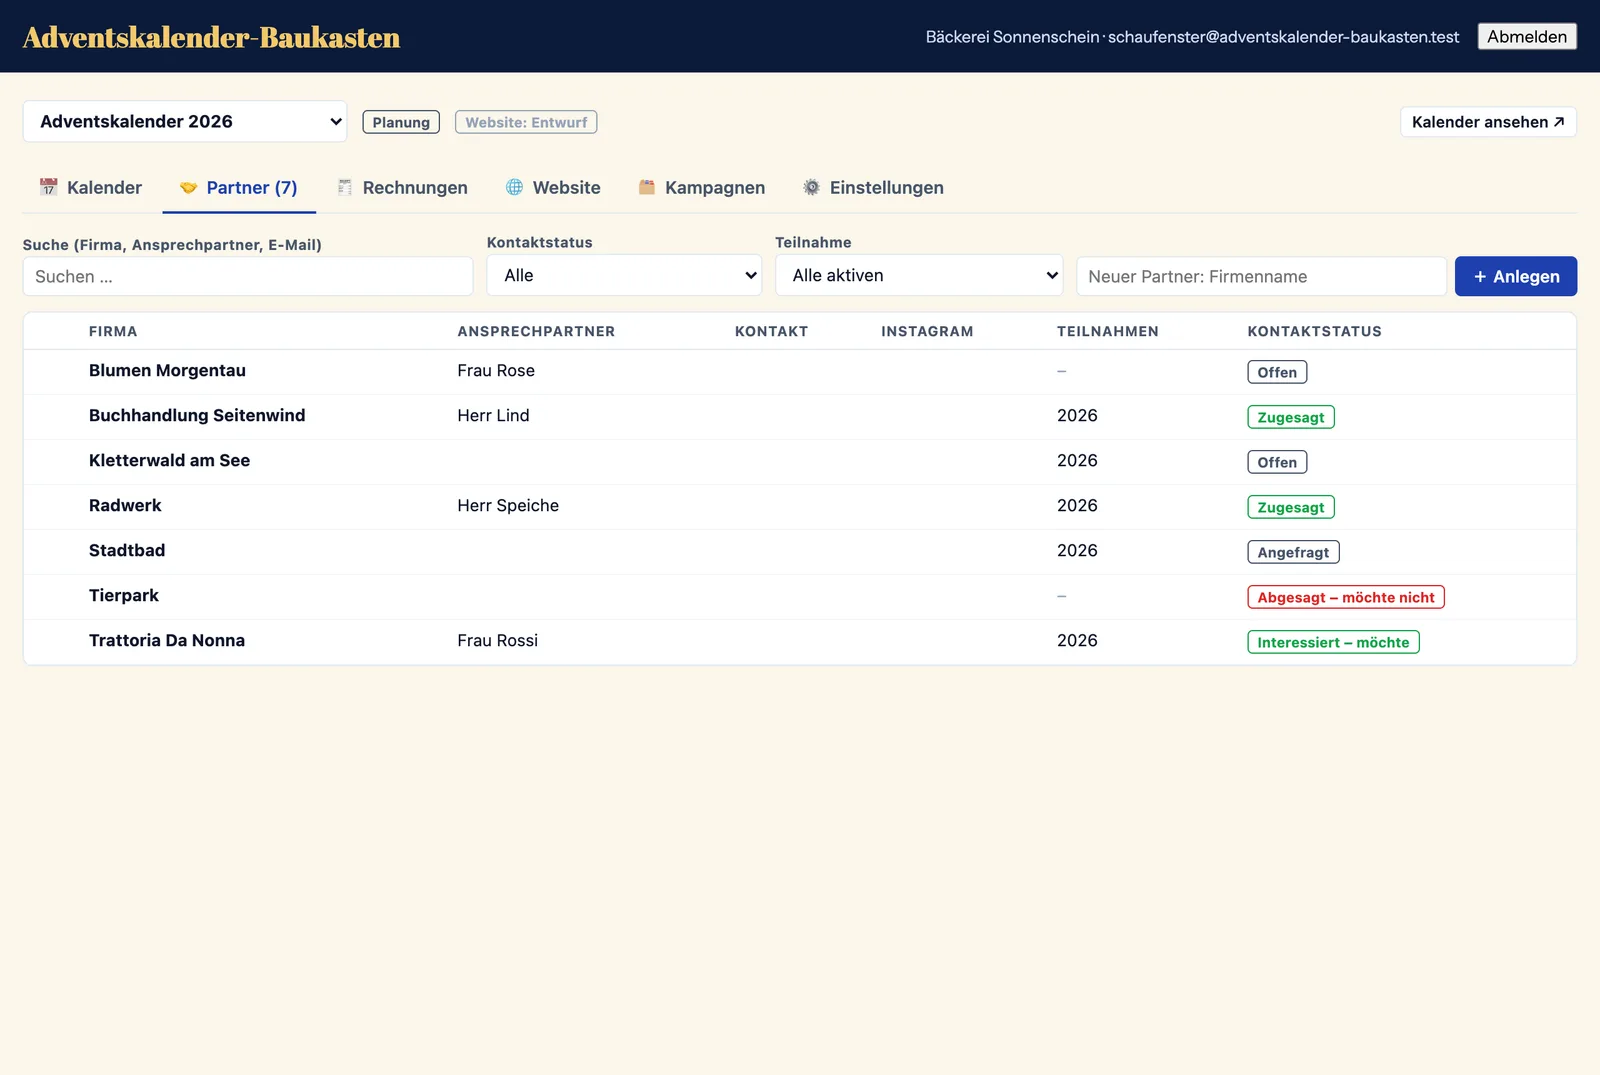Click the folder icon next to Kampagnen
The image size is (1600, 1075).
coord(647,187)
